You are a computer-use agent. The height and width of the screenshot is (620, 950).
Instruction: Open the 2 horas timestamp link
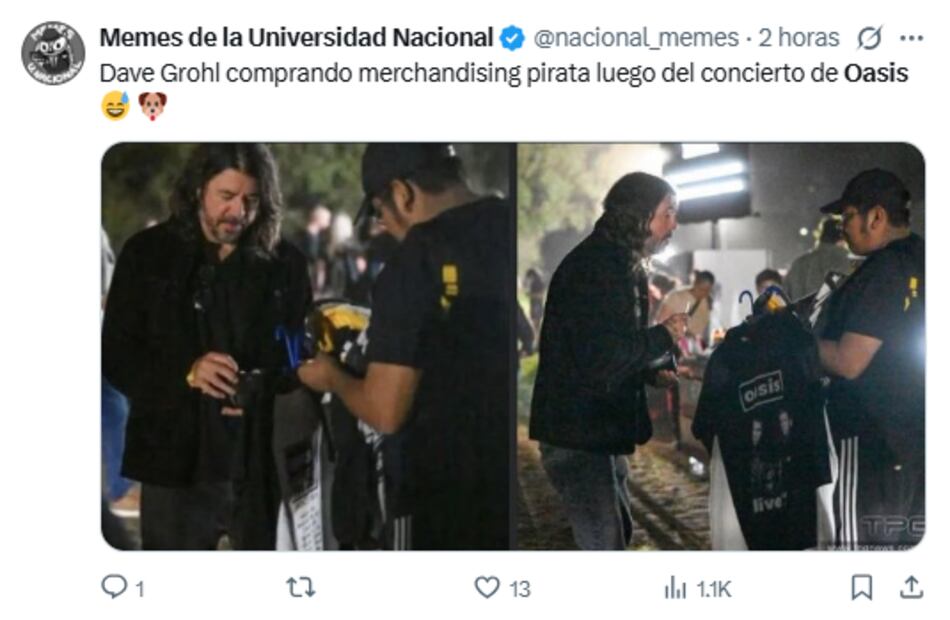[x=799, y=38]
